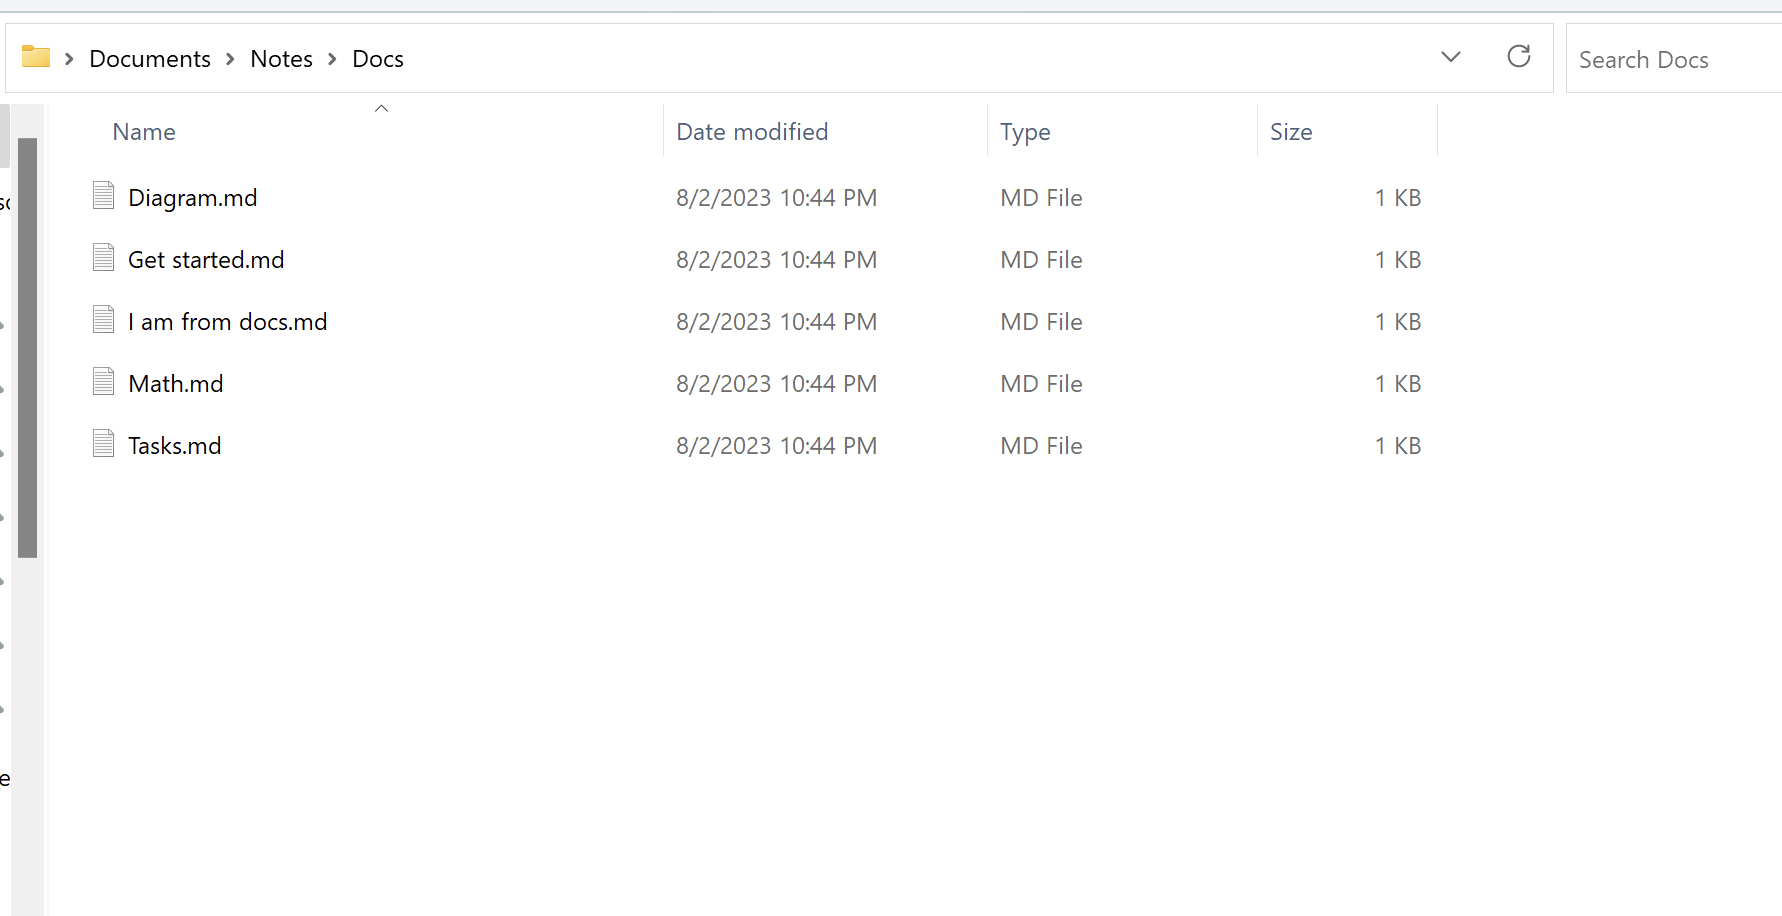Sort files by Size column header
This screenshot has width=1782, height=916.
[x=1291, y=132]
